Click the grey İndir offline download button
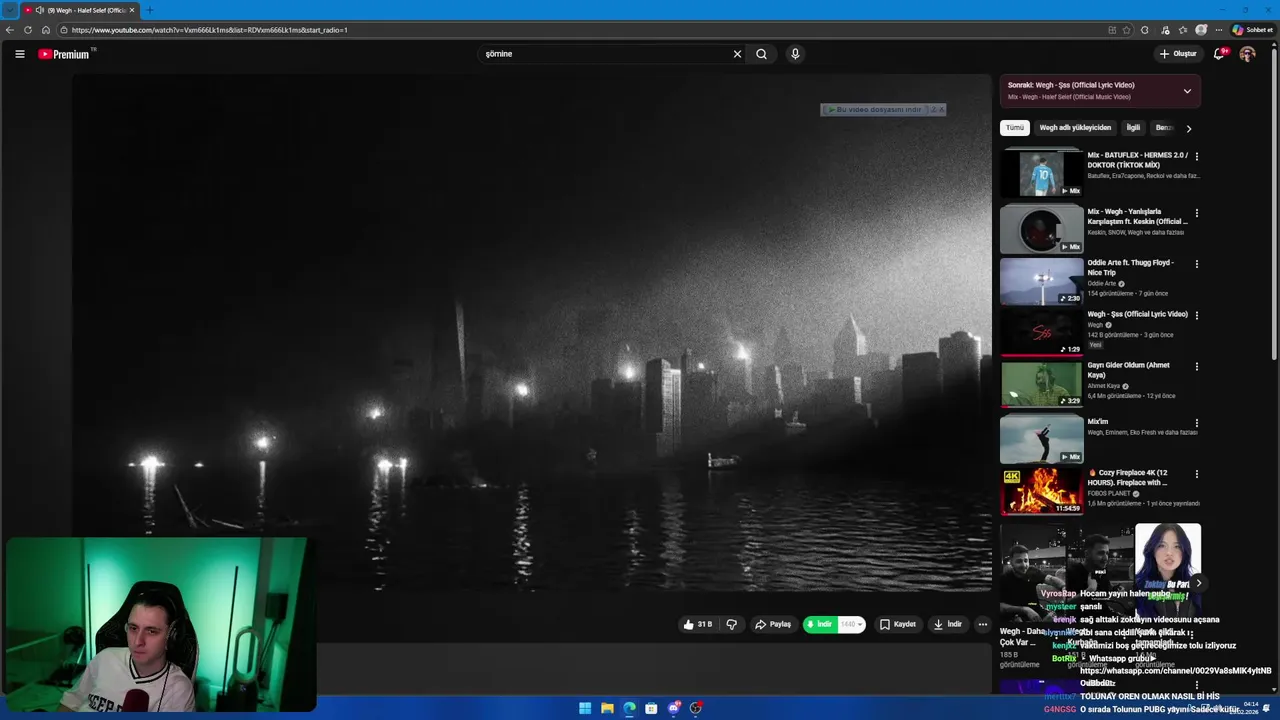1280x720 pixels. [x=947, y=624]
